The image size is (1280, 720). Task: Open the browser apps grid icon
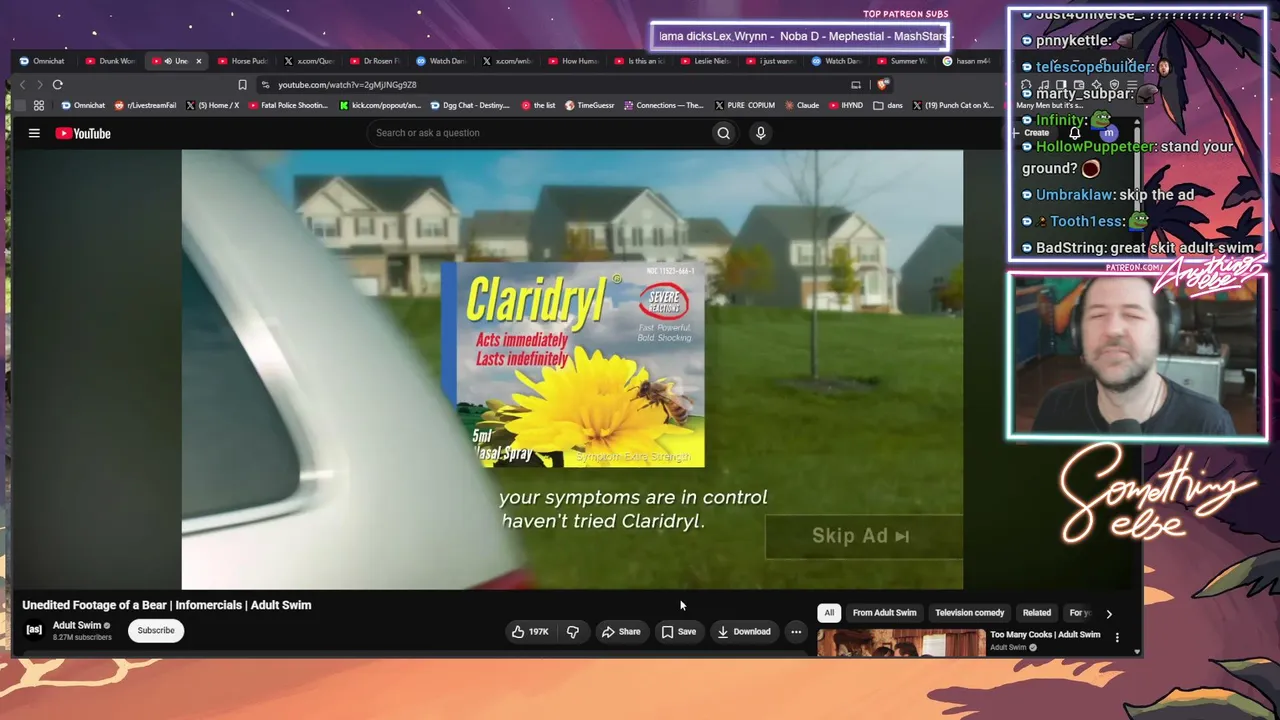coord(39,105)
